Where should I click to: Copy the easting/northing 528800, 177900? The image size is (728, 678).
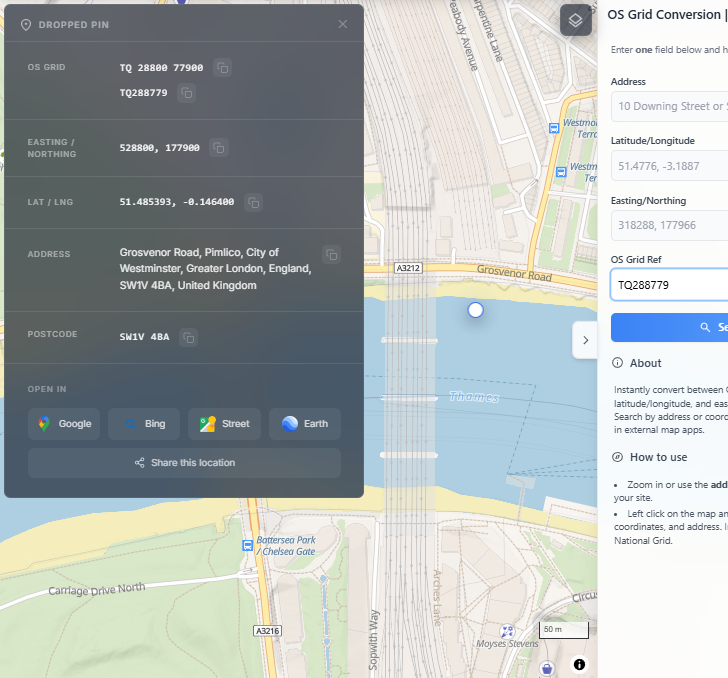point(219,148)
